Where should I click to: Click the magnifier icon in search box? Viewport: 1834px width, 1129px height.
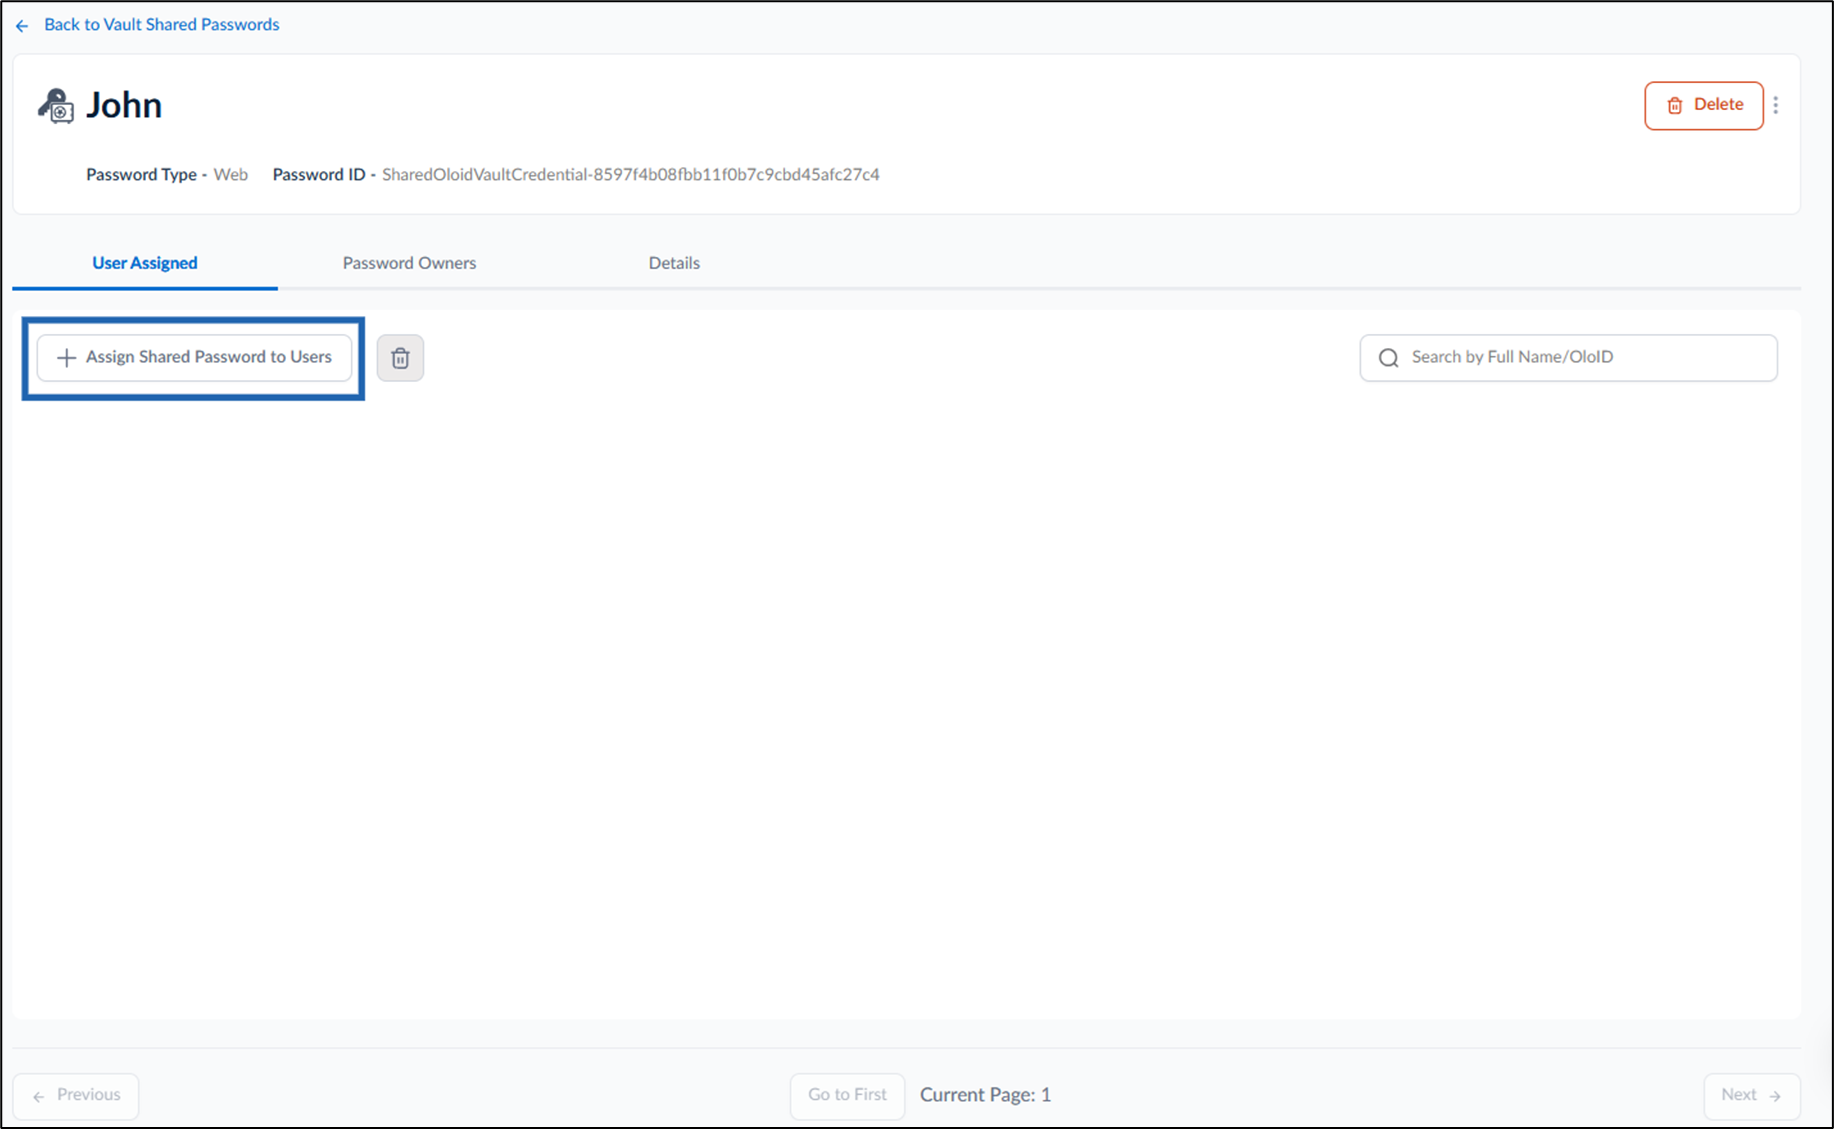coord(1388,358)
